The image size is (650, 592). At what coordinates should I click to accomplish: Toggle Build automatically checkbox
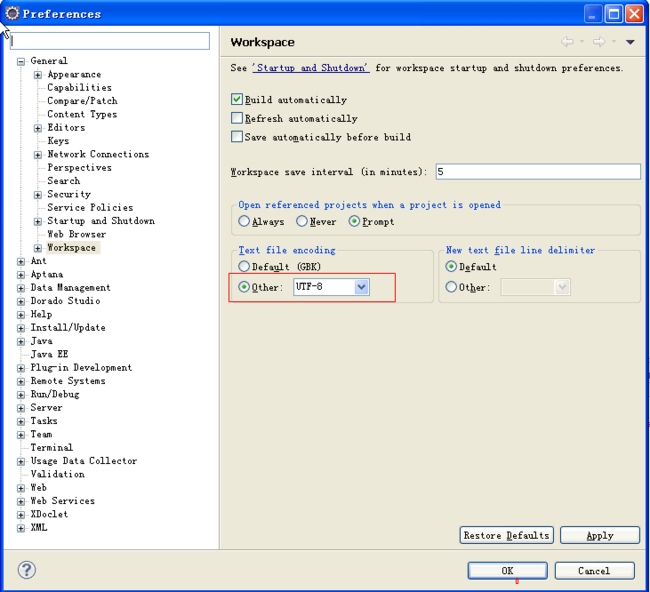tap(237, 99)
